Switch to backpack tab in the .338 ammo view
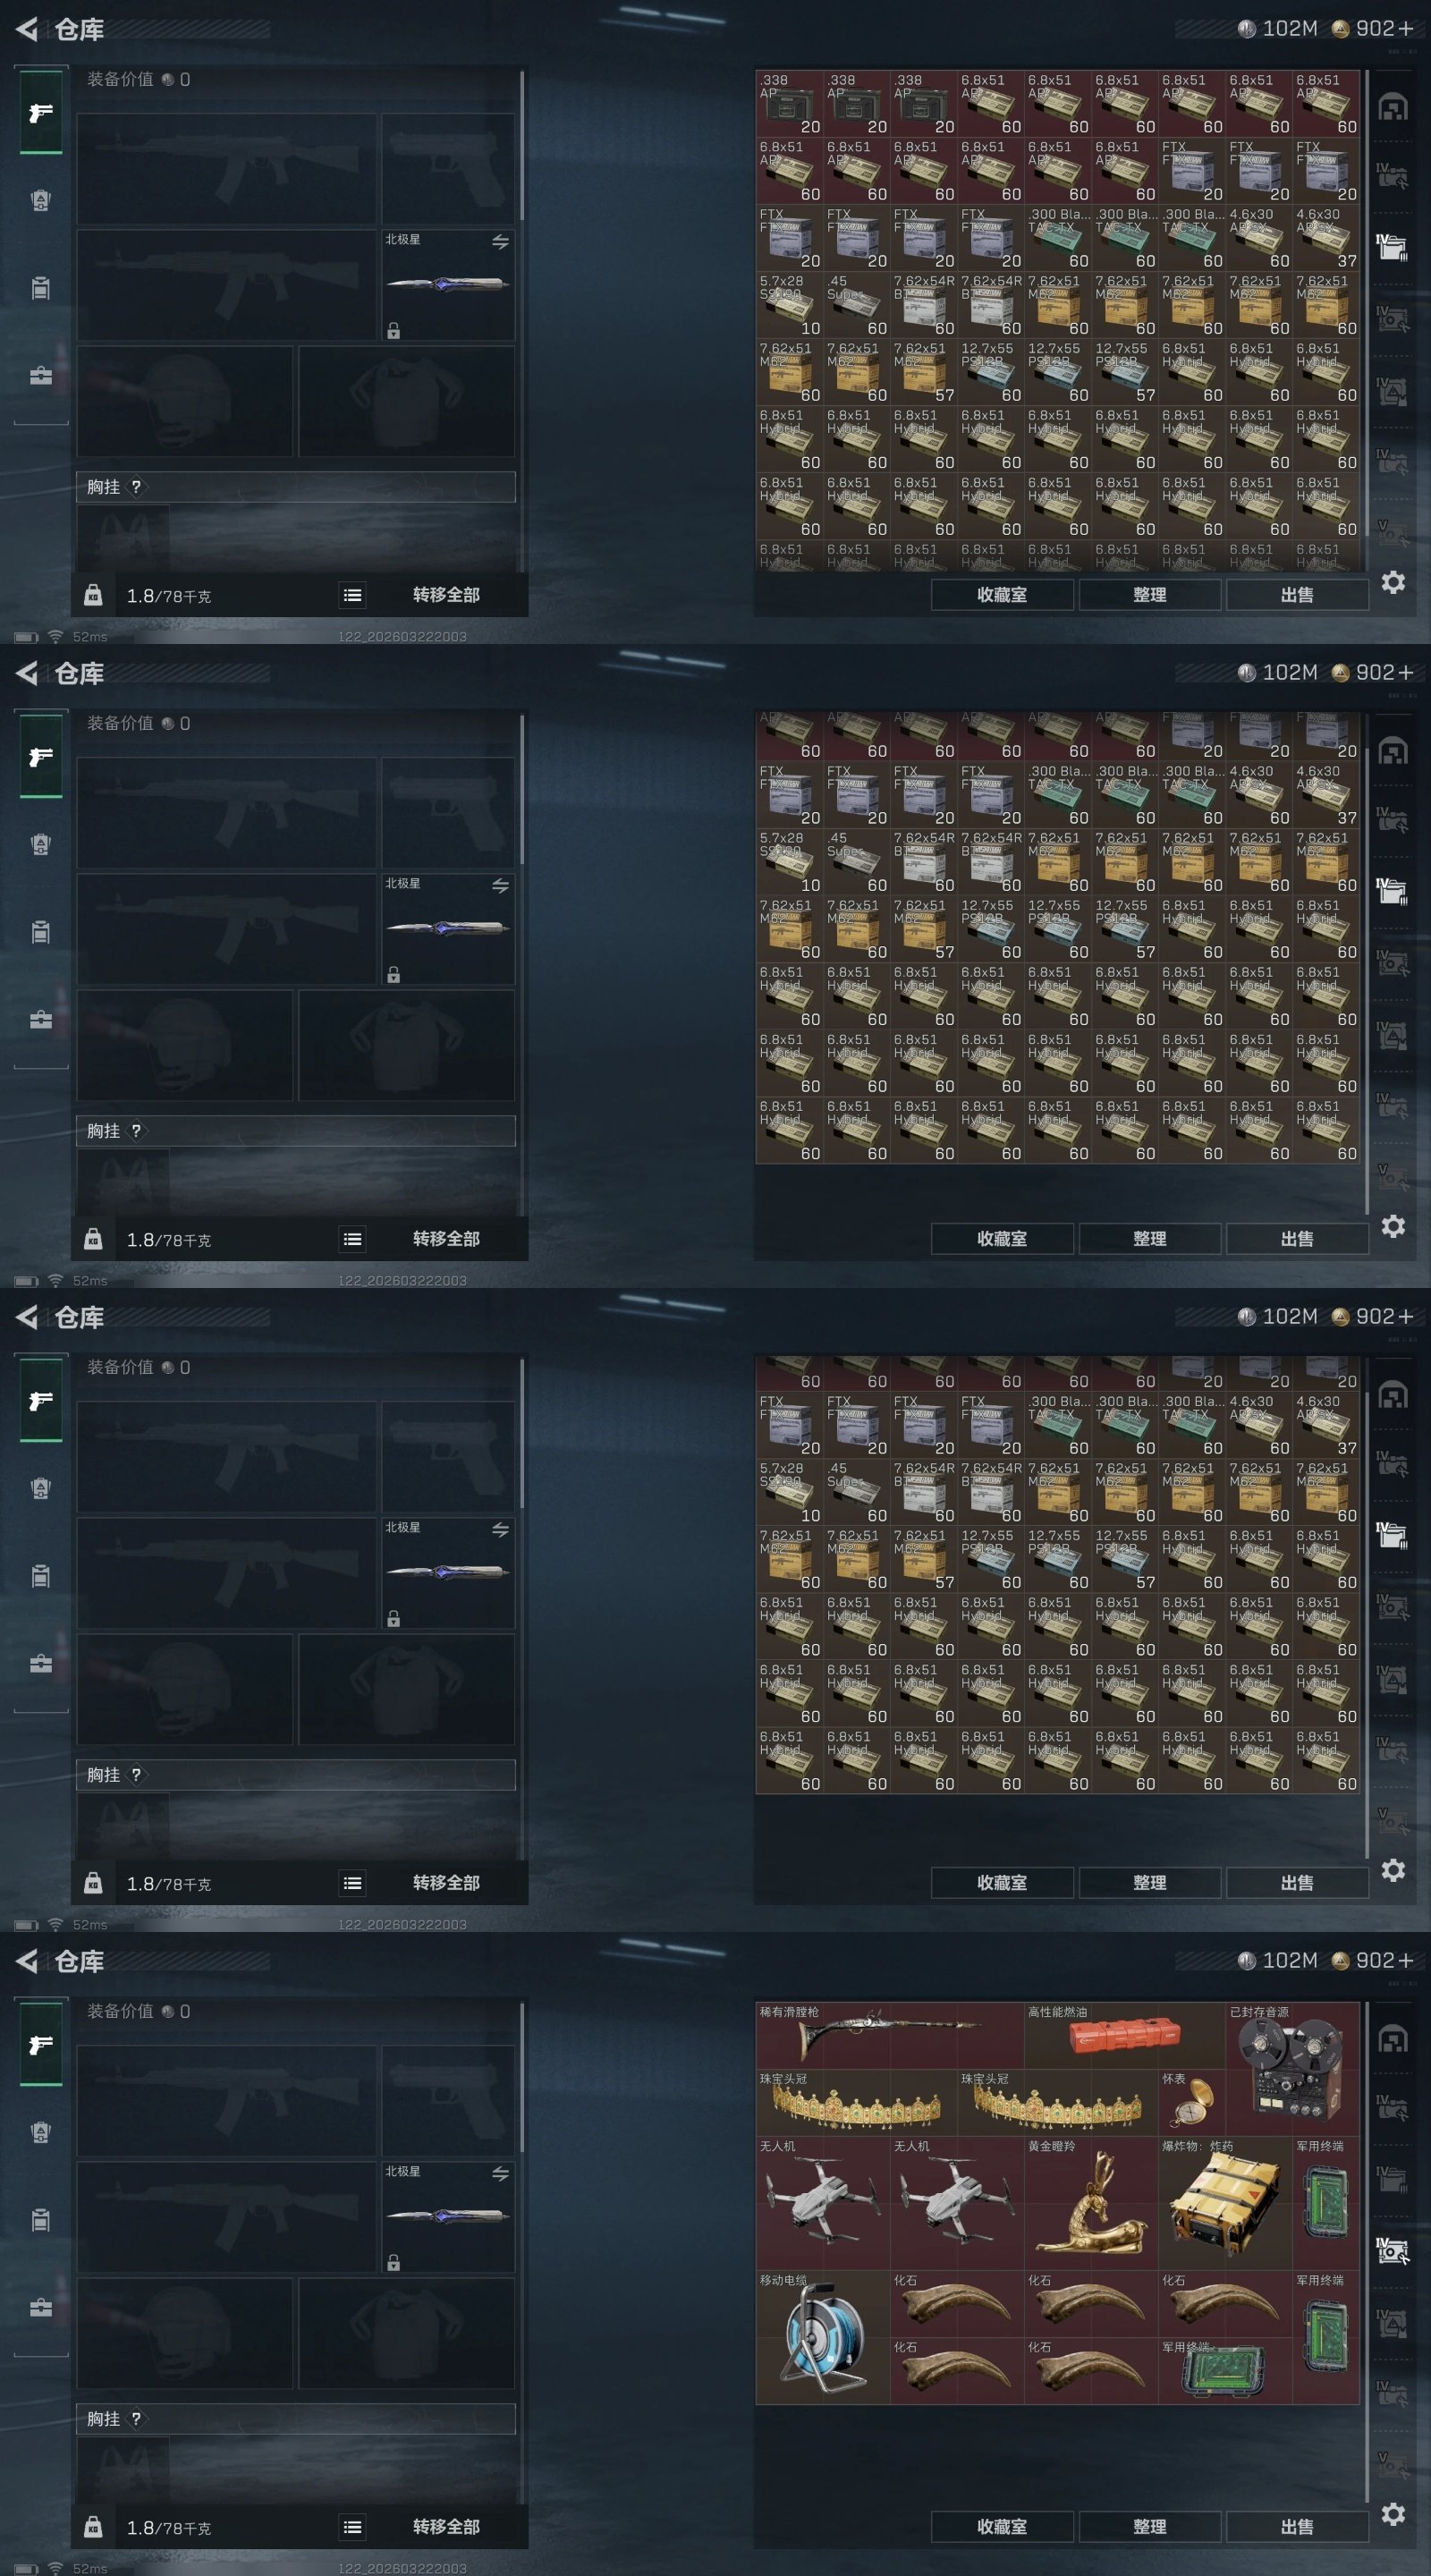The width and height of the screenshot is (1431, 2576). [40, 200]
